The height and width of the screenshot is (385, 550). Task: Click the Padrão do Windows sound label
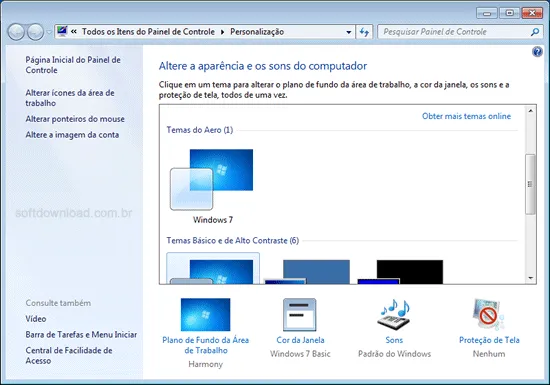click(x=395, y=354)
